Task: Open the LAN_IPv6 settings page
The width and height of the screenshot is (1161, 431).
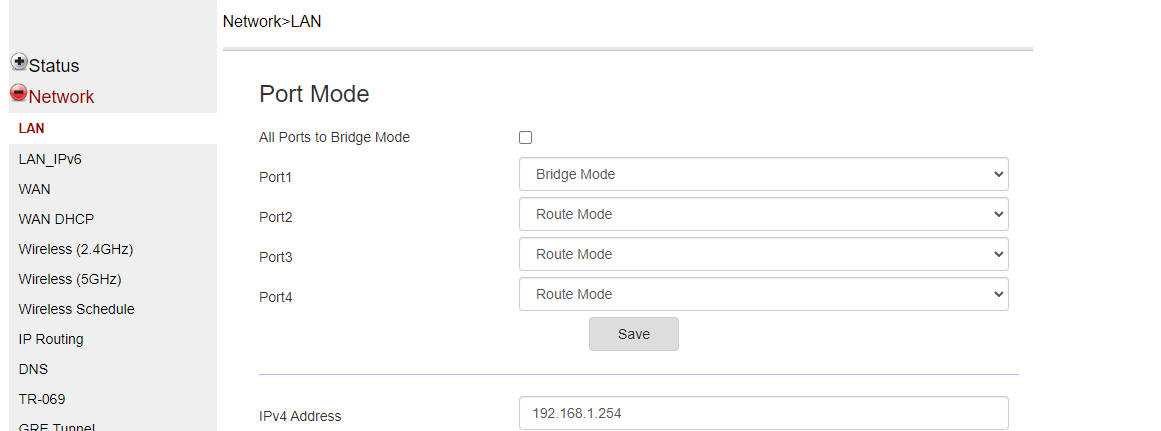Action: click(50, 159)
